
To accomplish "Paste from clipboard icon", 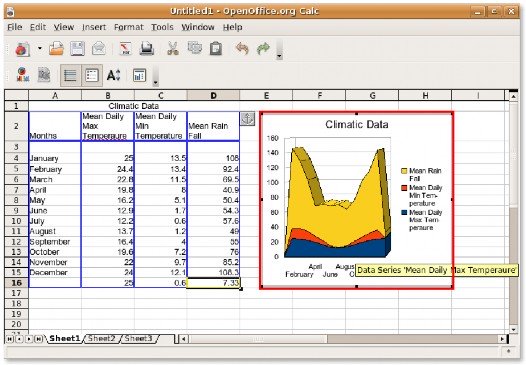I will point(216,49).
